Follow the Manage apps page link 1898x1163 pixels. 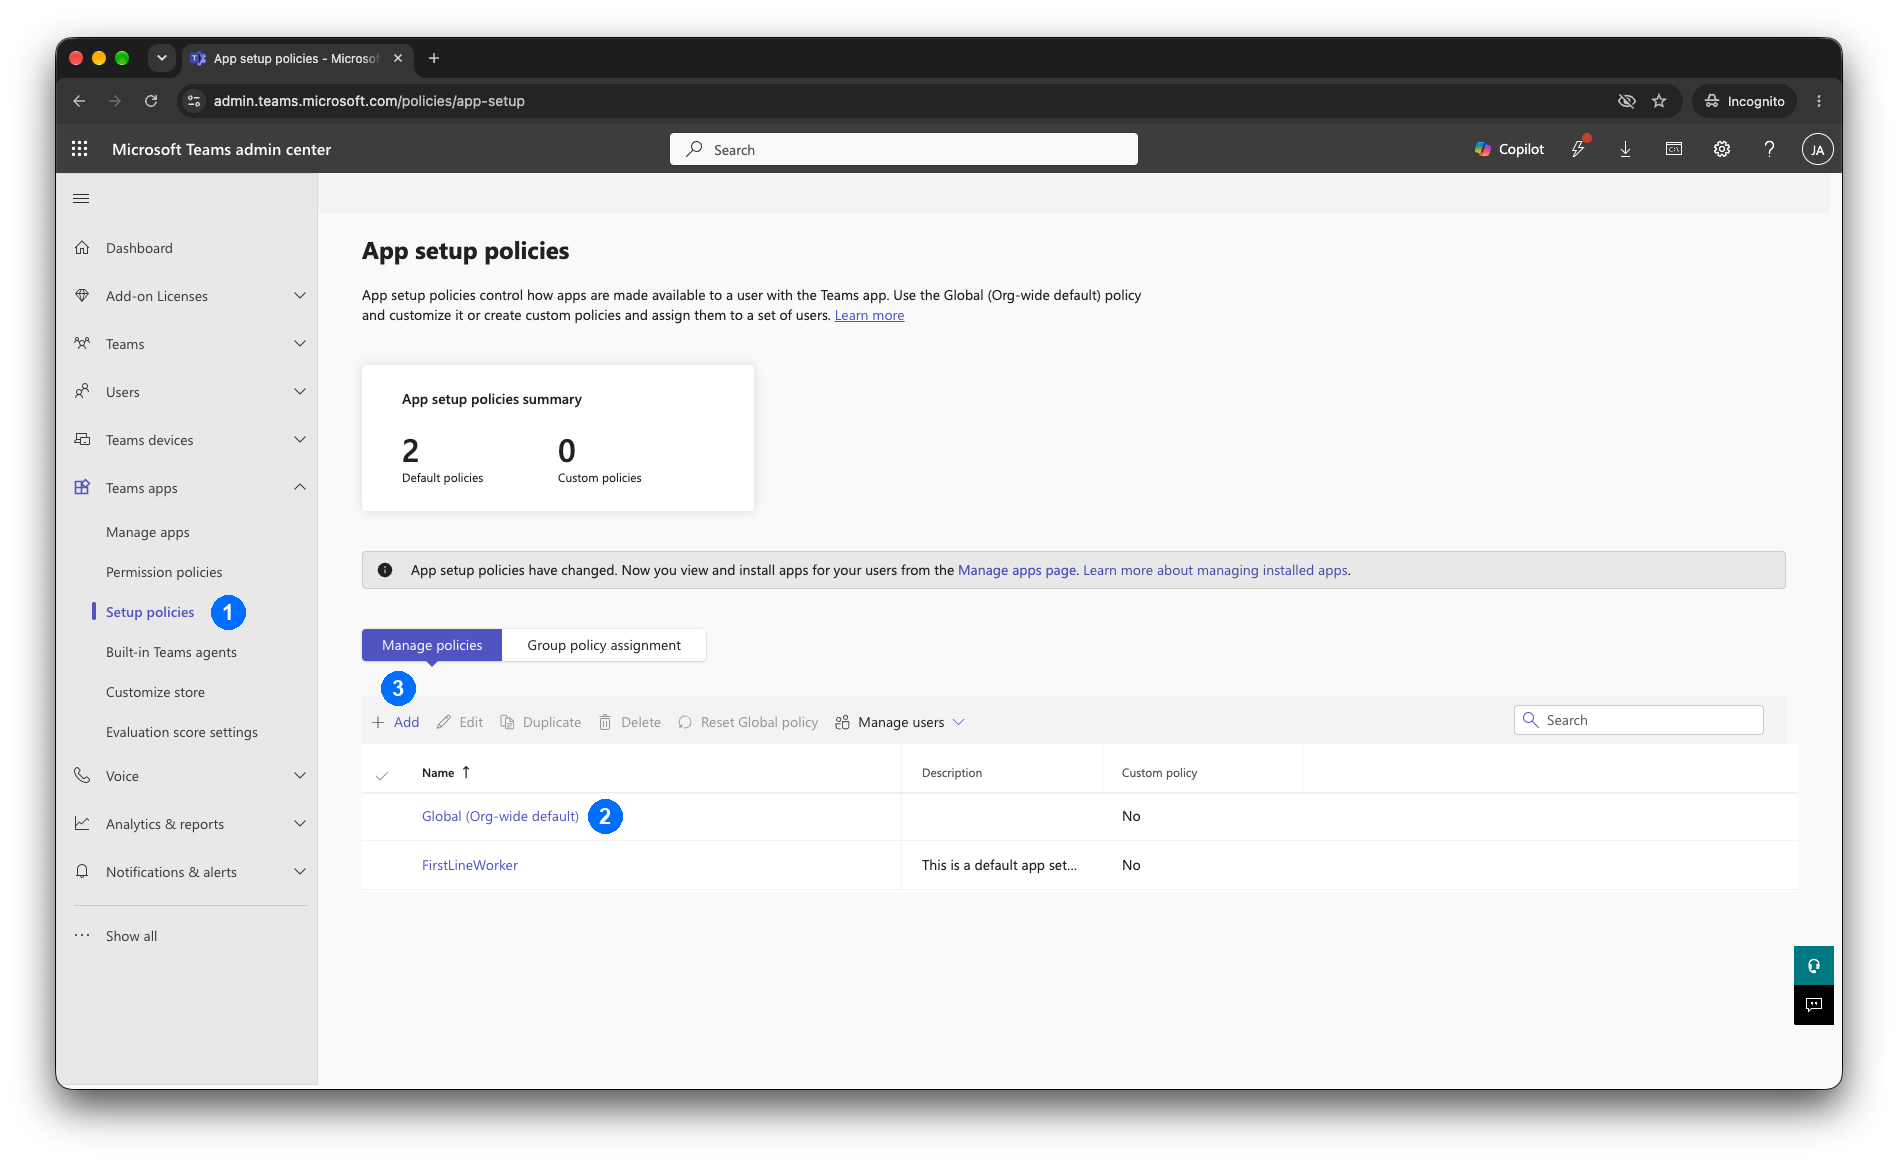pos(1017,570)
